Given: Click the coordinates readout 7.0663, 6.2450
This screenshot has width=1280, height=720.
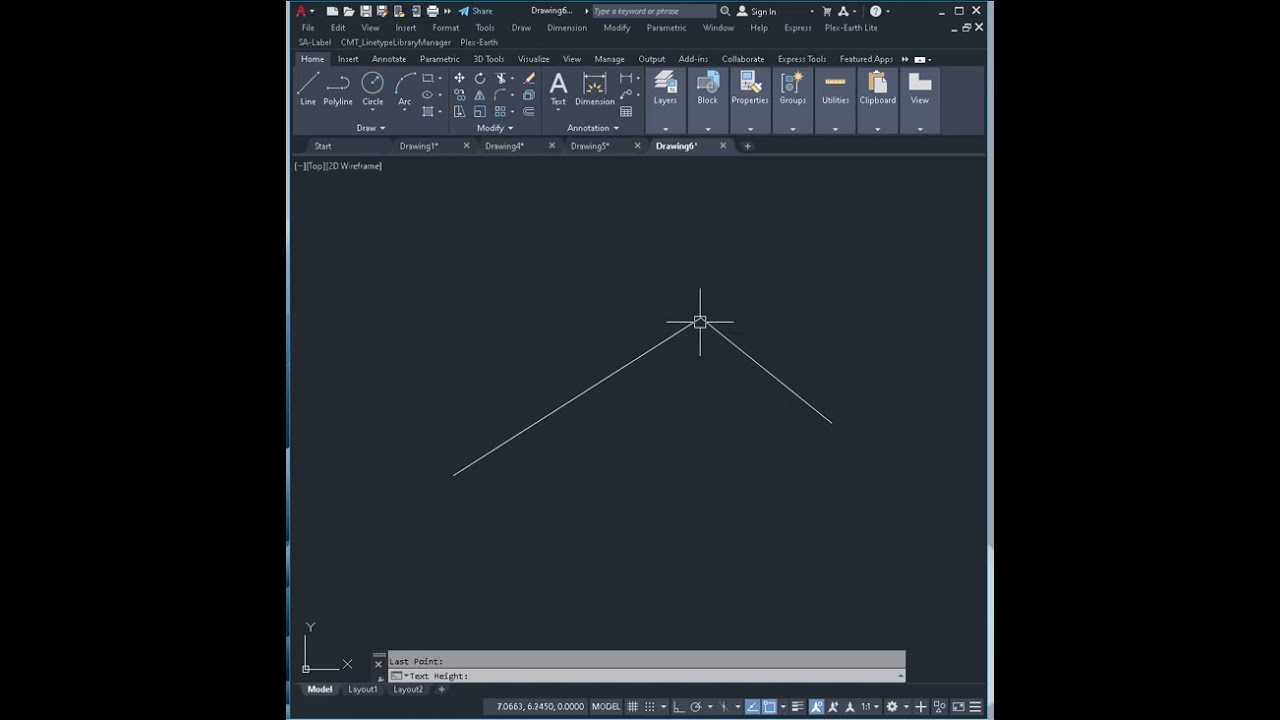Looking at the screenshot, I should click(540, 707).
